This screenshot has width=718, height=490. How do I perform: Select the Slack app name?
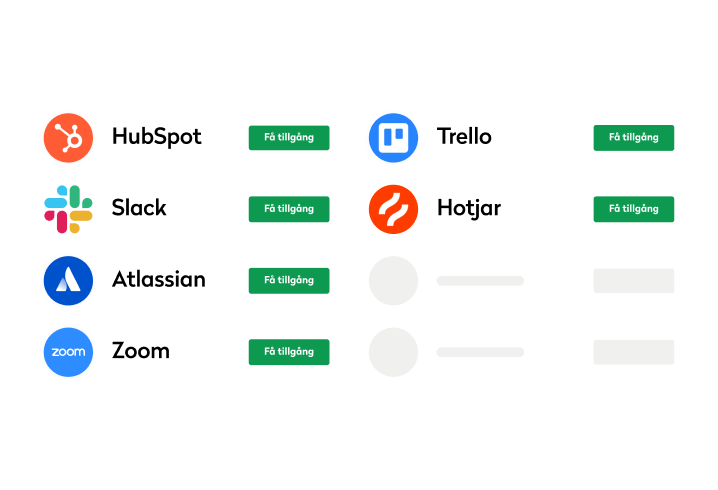pos(139,208)
